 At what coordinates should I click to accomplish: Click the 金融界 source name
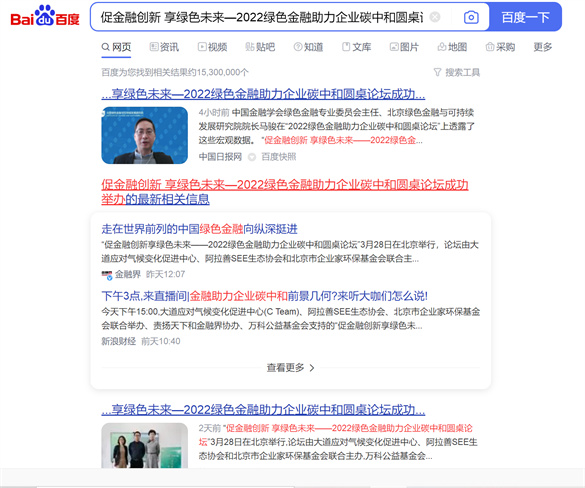[128, 274]
